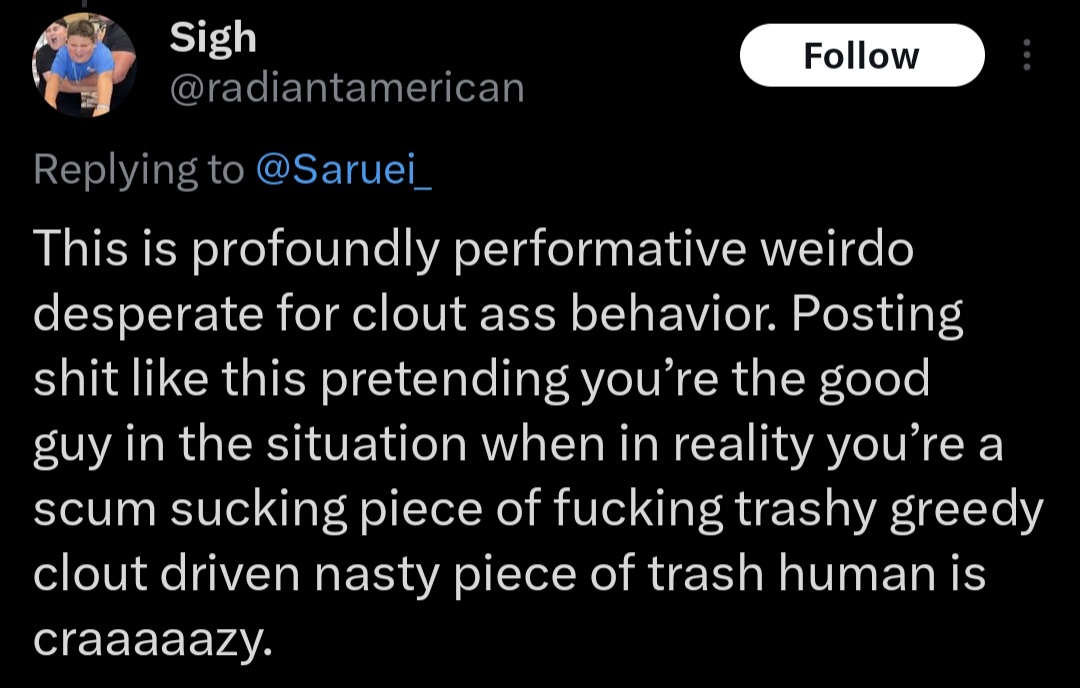Image resolution: width=1080 pixels, height=688 pixels.
Task: Click the word 'craaaaazy.' in the tweet
Action: click(x=152, y=638)
